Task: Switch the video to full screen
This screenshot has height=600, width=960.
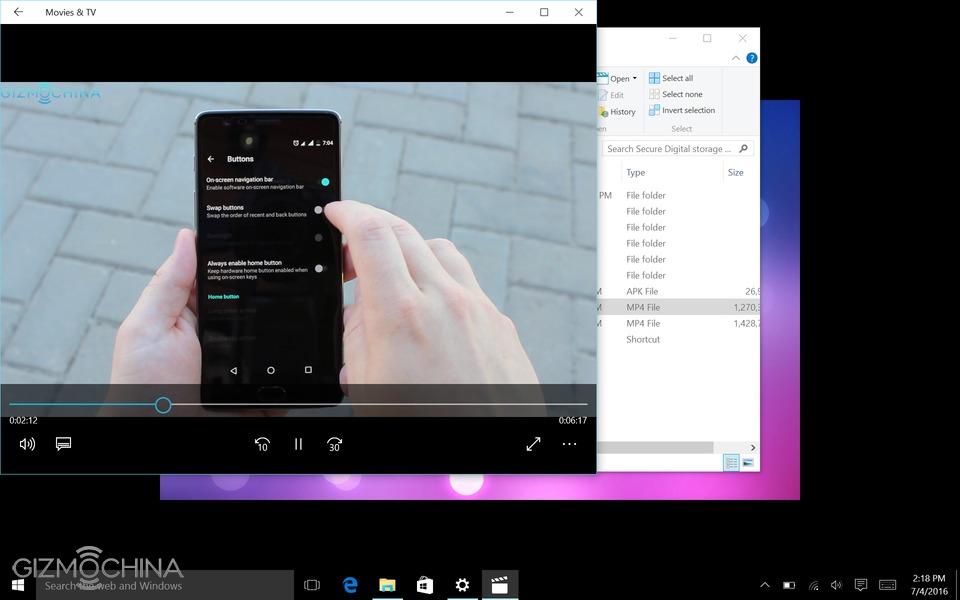Action: tap(533, 444)
